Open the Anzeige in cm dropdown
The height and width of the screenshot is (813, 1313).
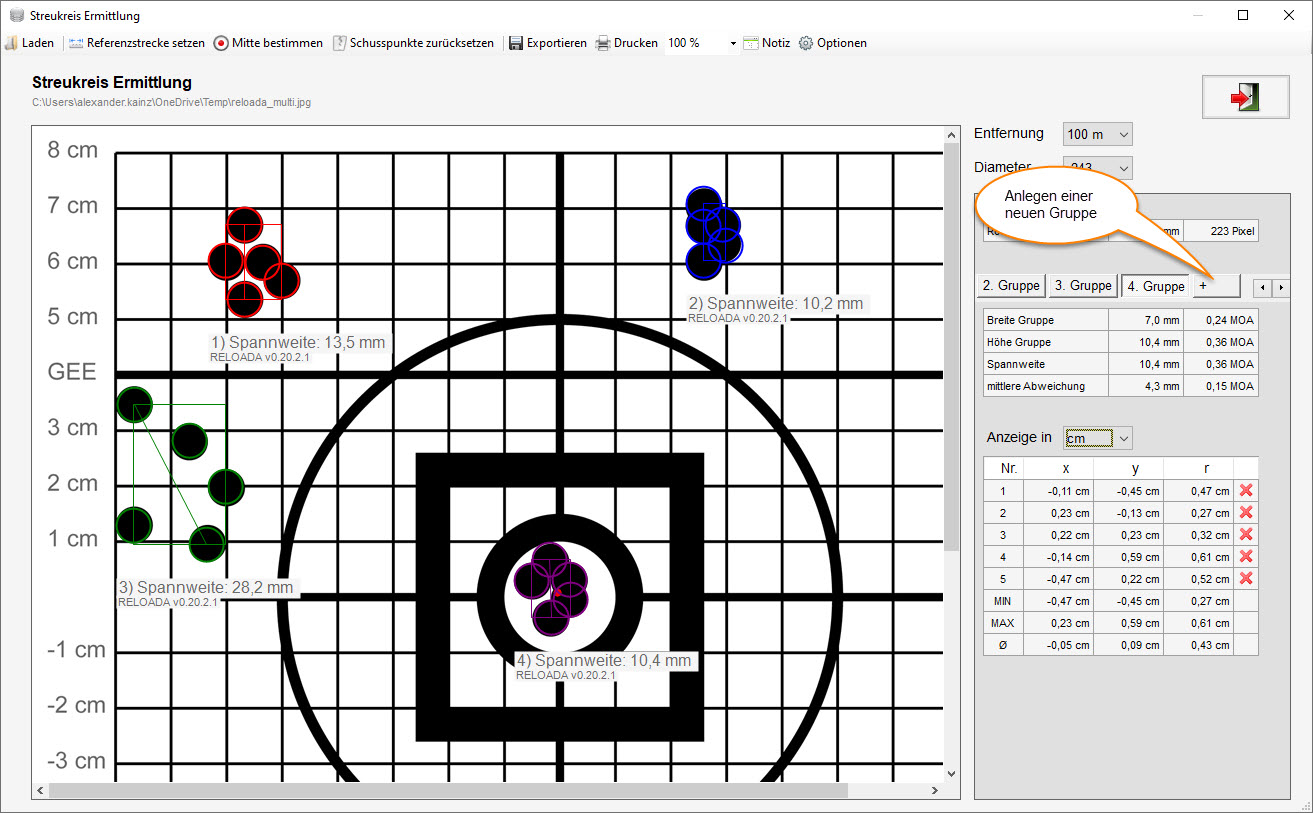1098,438
